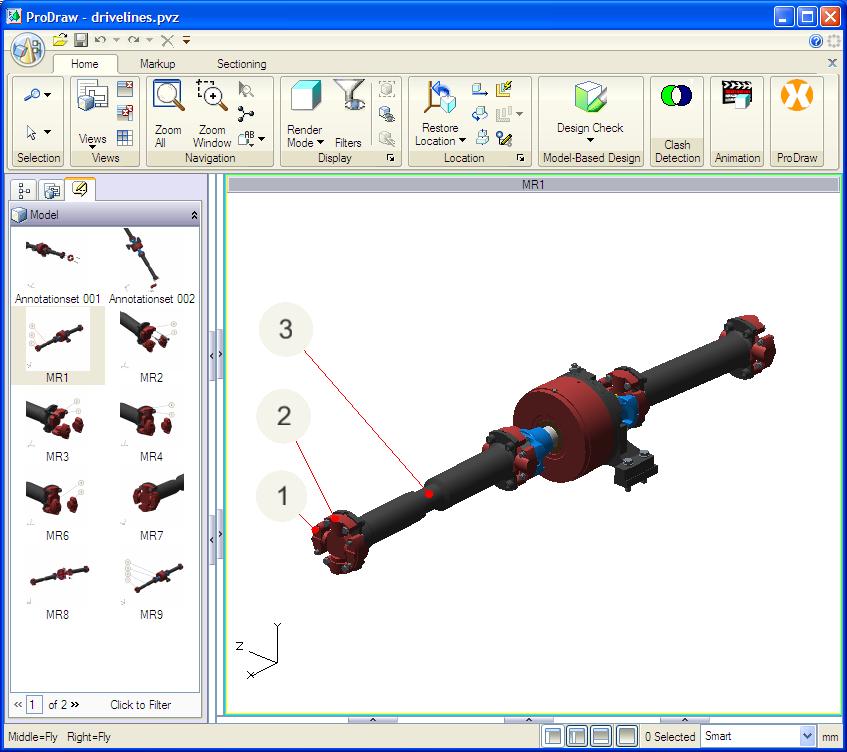
Task: Launch Clash Detection
Action: pos(677,98)
